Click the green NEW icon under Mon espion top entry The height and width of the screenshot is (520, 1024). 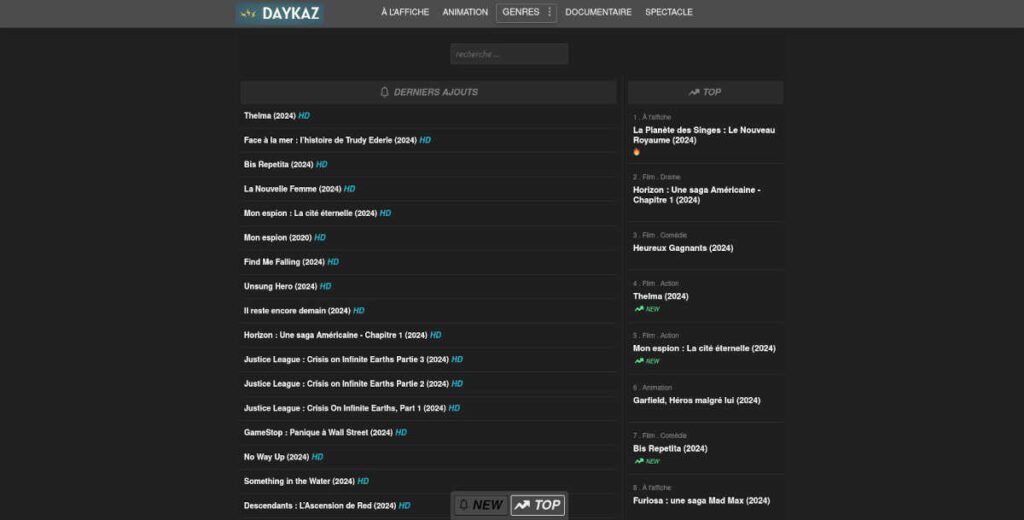click(x=639, y=361)
